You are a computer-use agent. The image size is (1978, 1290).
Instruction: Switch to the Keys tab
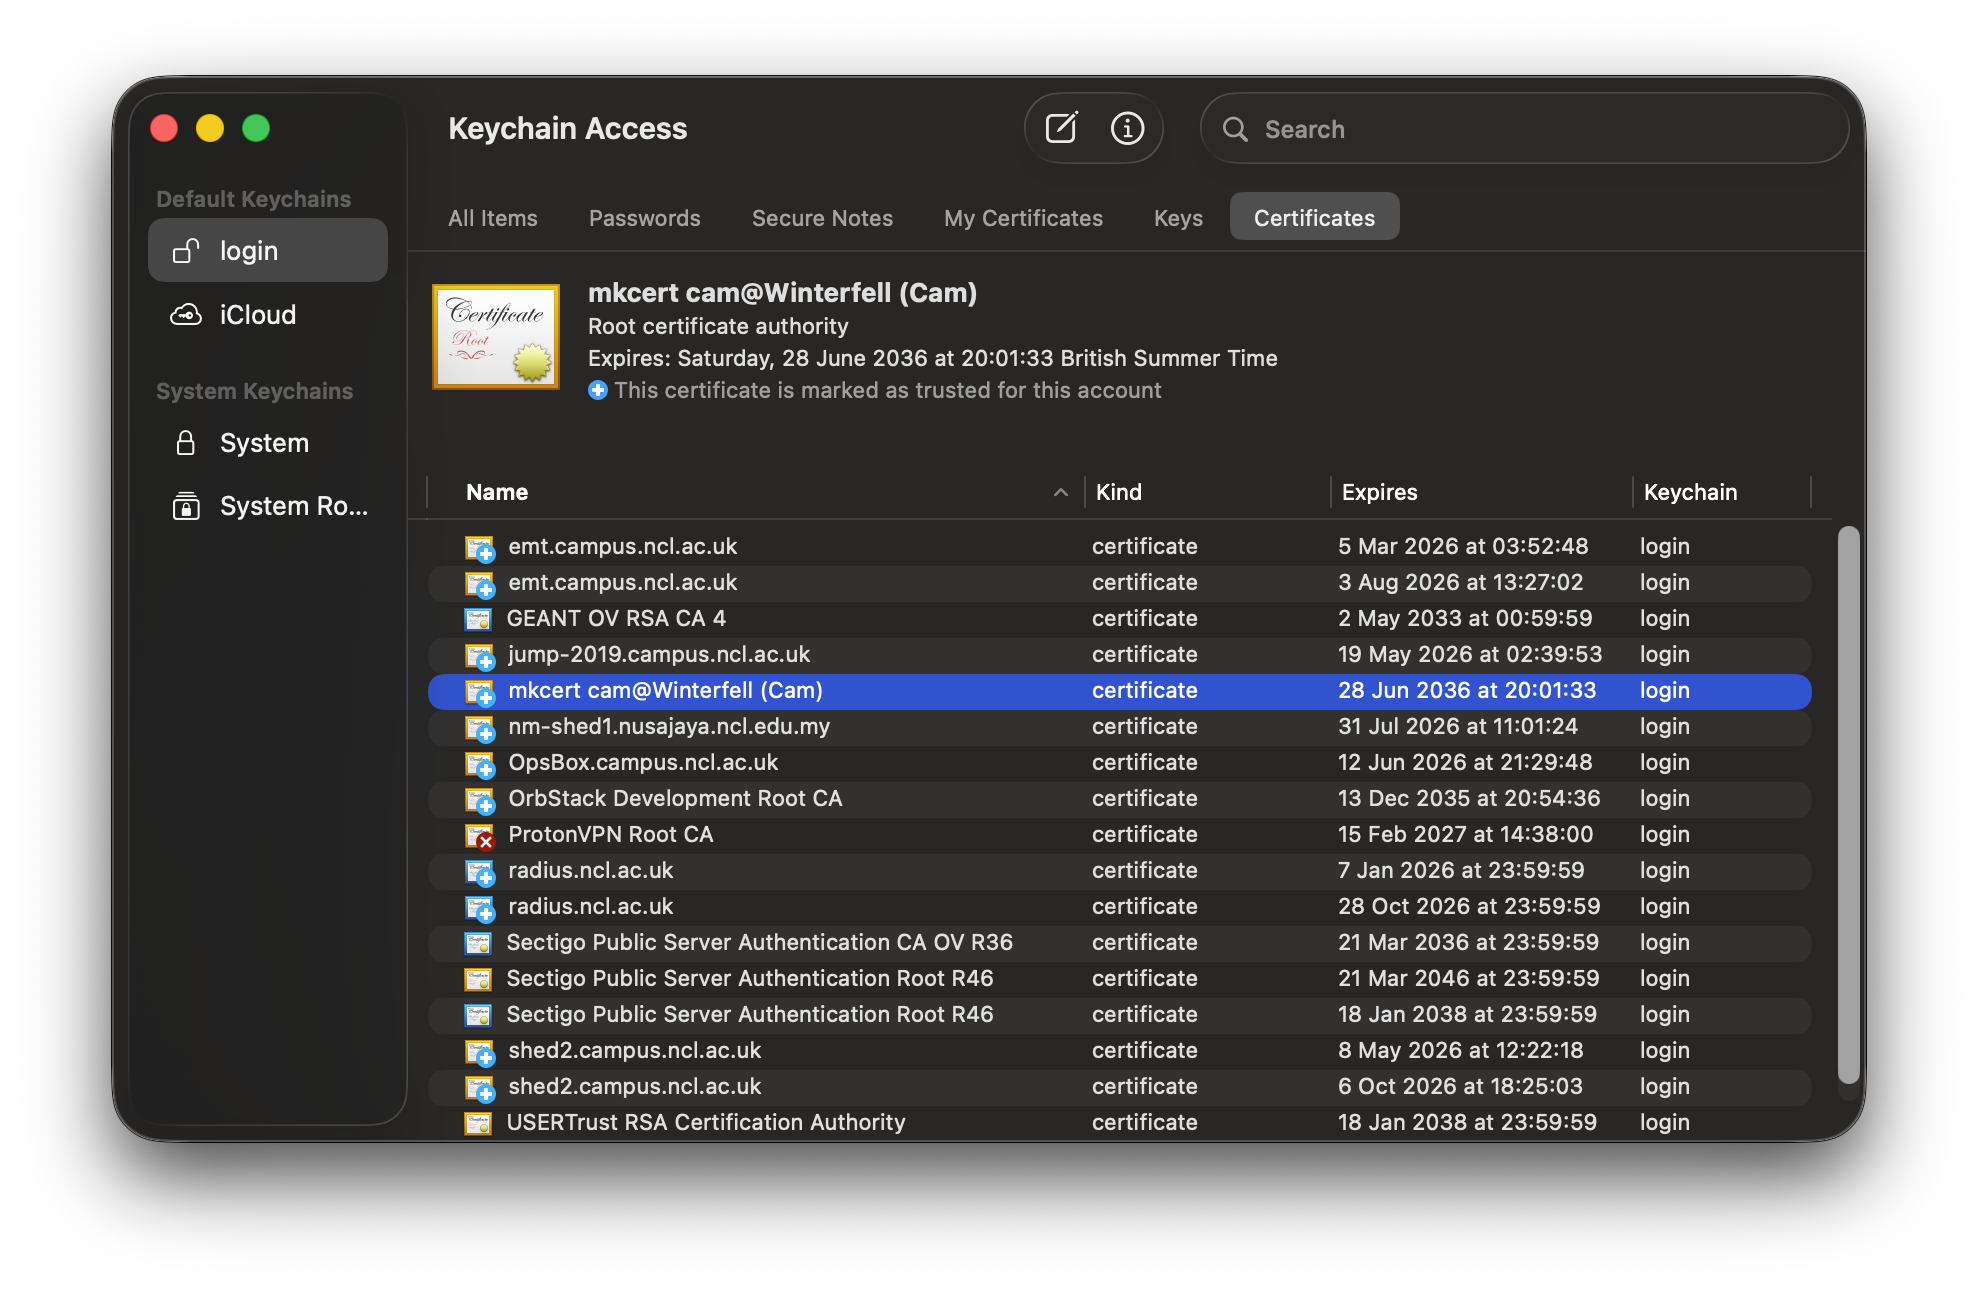coord(1178,218)
